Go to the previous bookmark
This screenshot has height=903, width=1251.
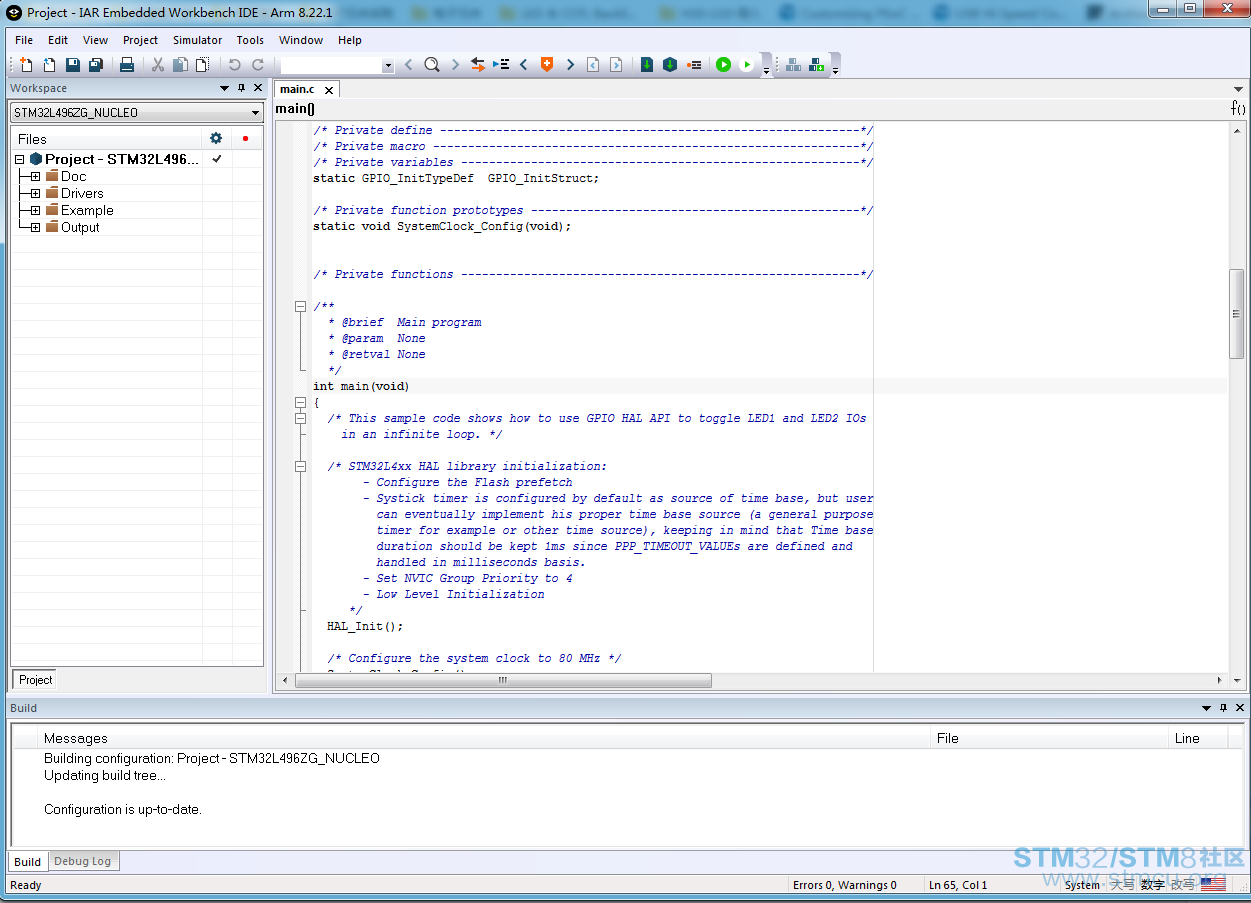pyautogui.click(x=523, y=65)
